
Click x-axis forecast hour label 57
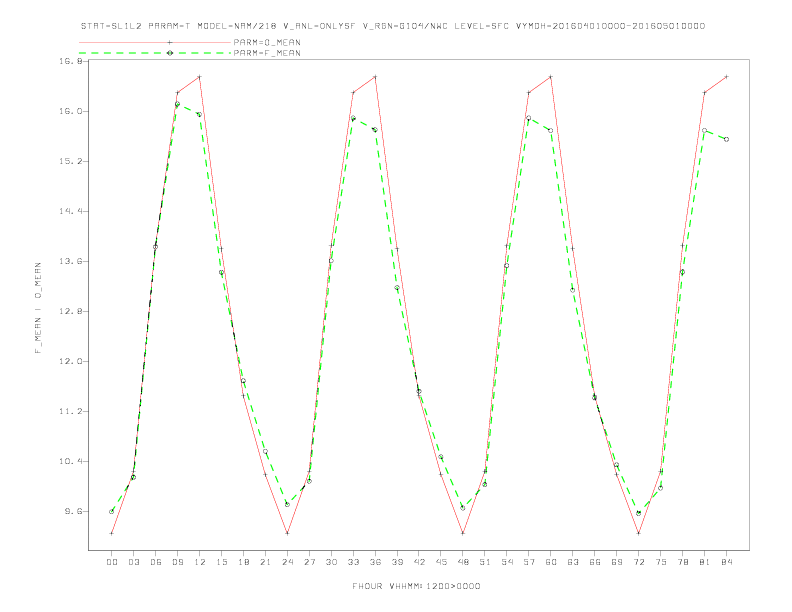(x=529, y=562)
